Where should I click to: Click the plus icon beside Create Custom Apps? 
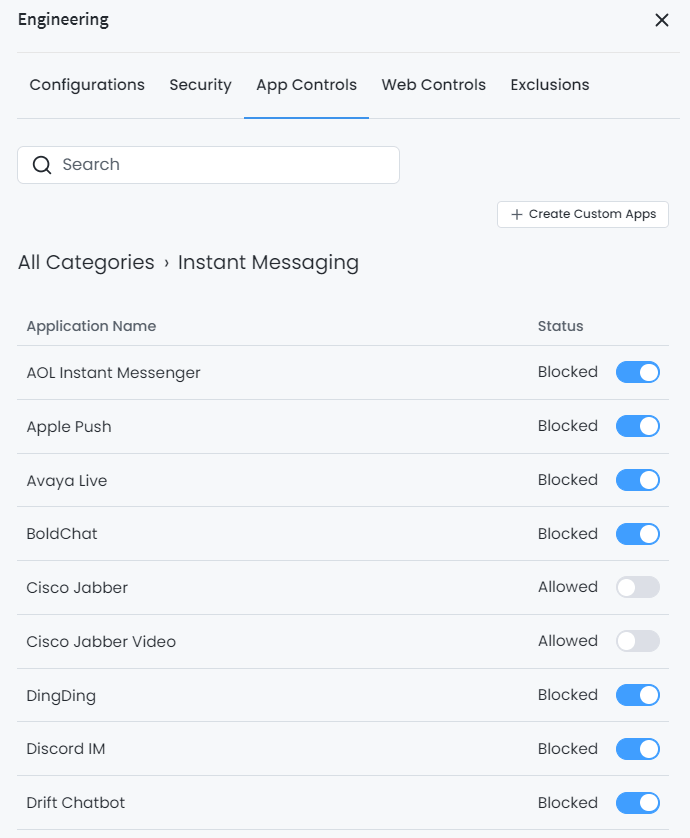tap(516, 214)
